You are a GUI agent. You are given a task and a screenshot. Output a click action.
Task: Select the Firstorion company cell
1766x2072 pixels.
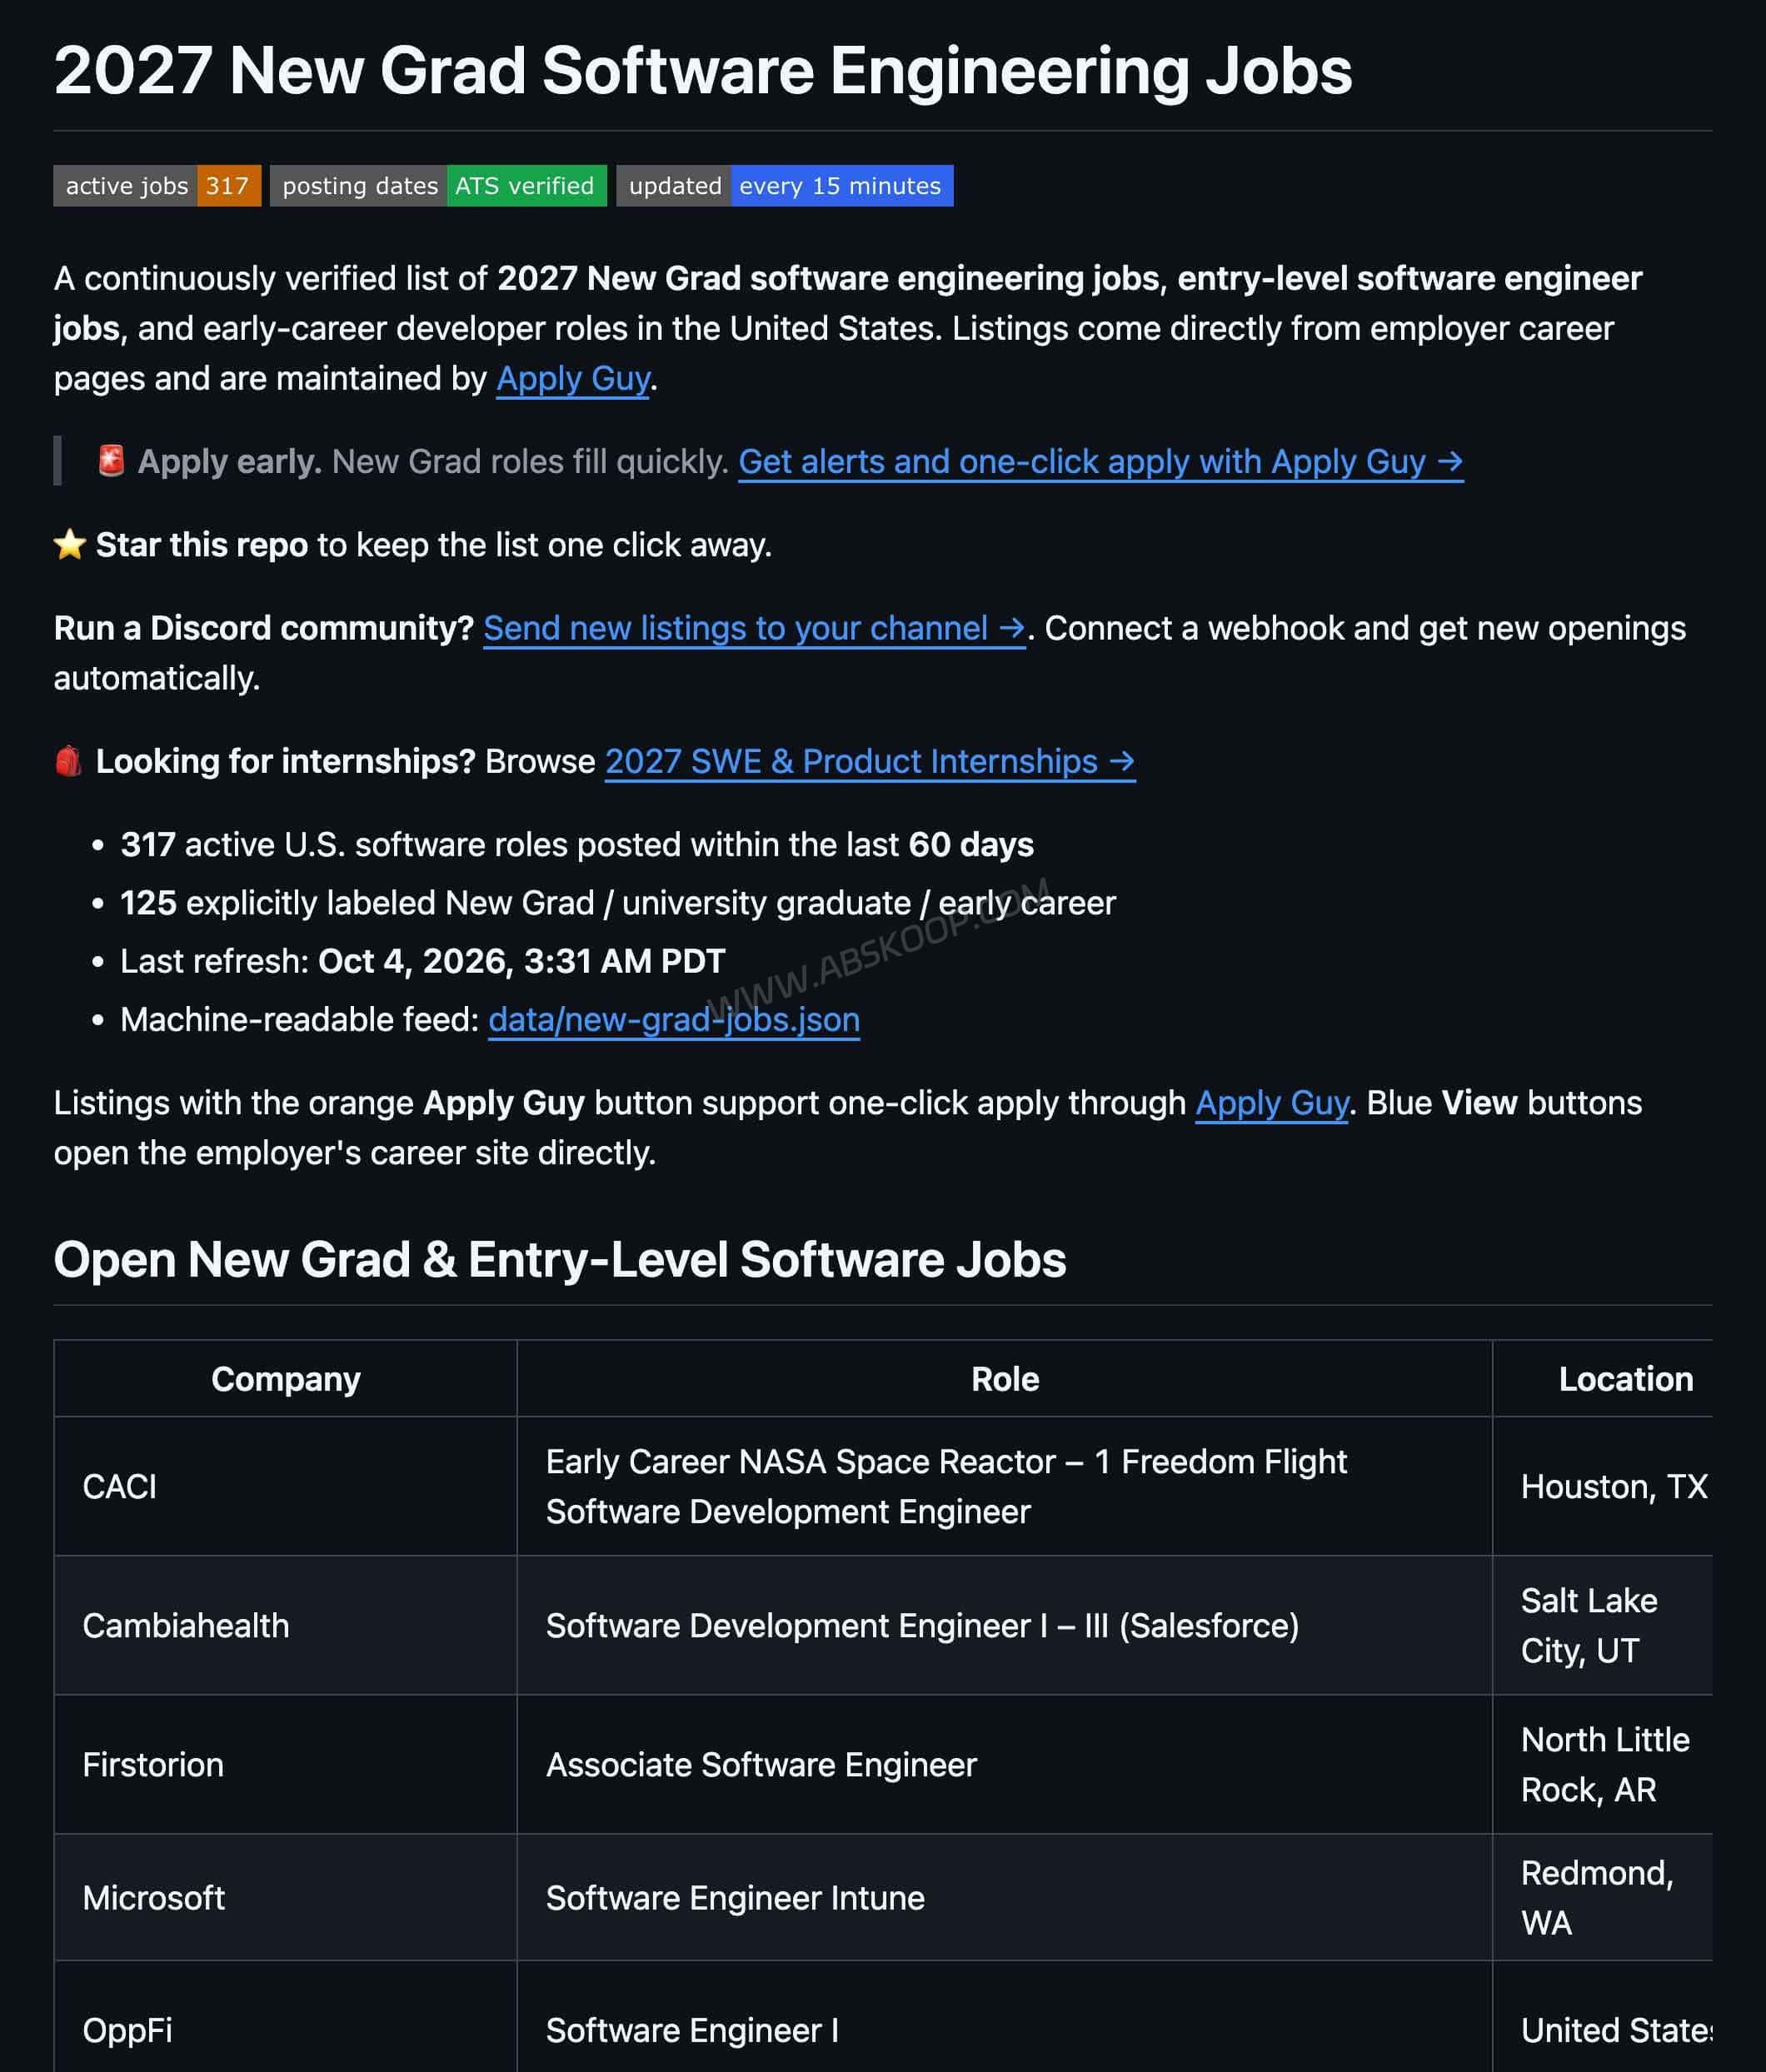click(286, 1765)
